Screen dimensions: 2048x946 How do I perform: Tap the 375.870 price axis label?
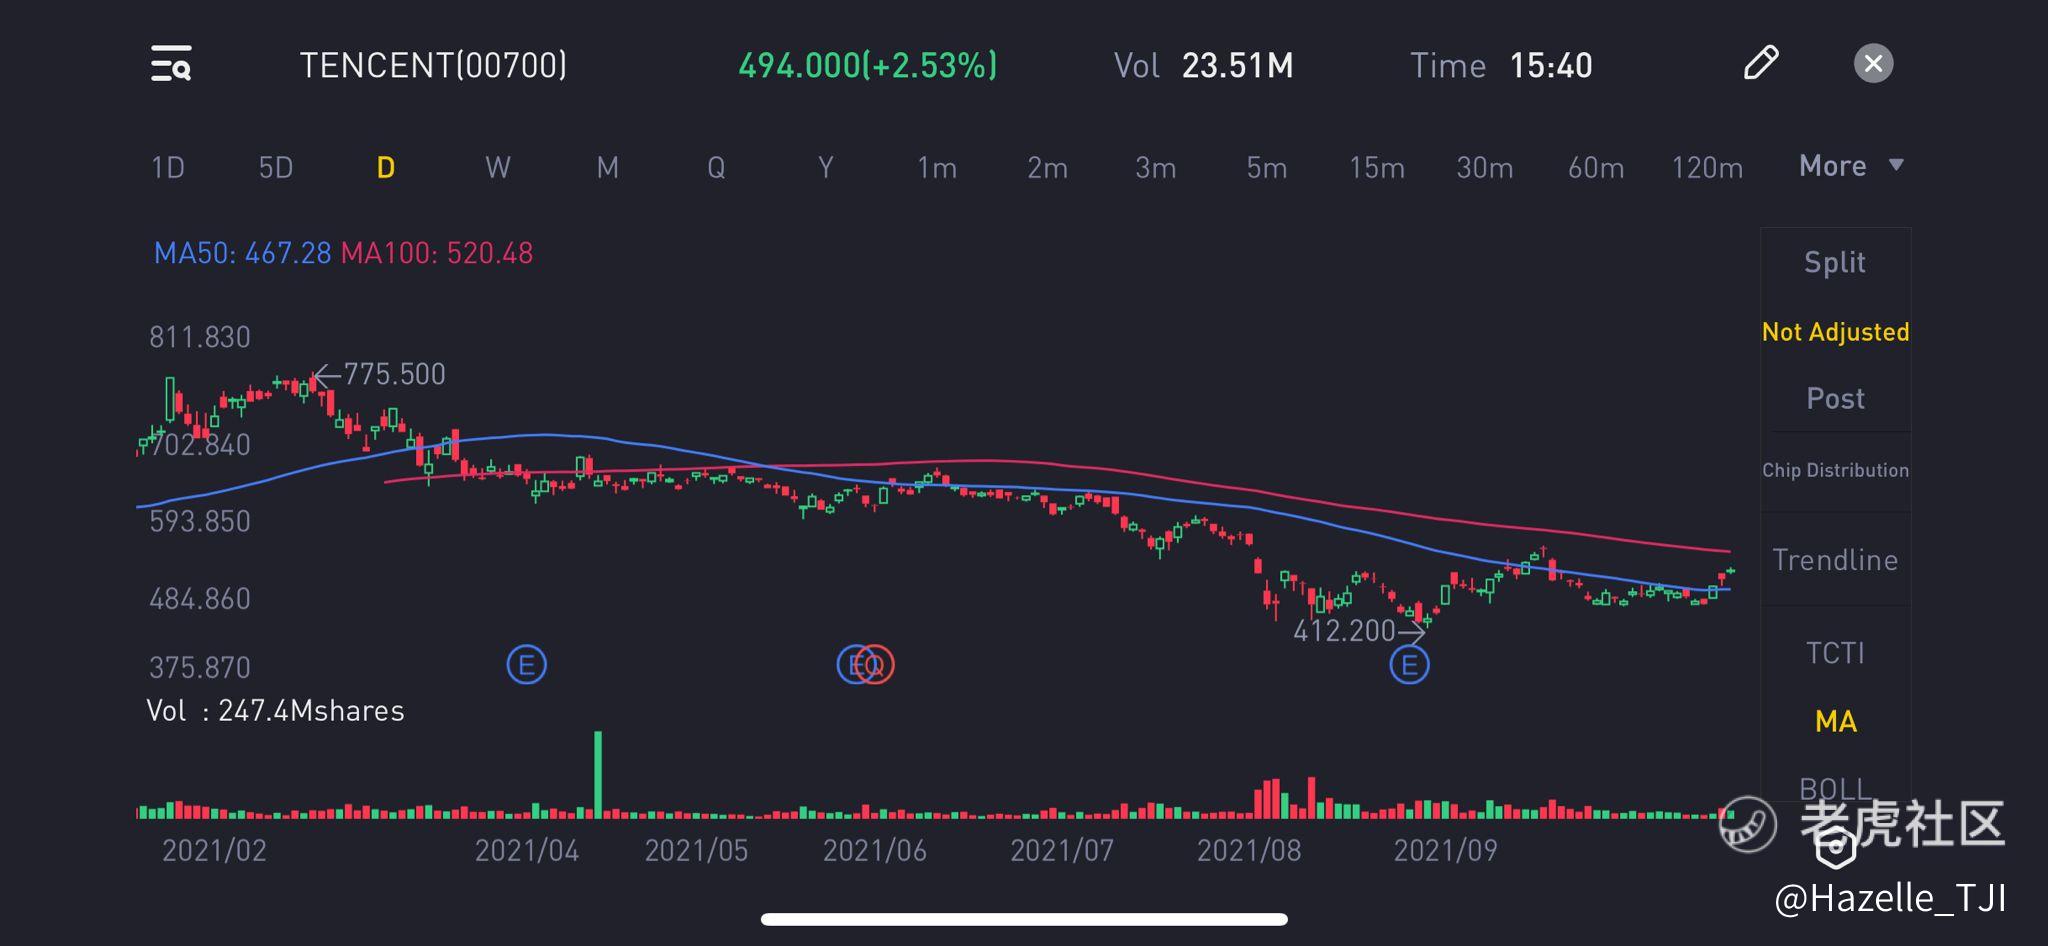coord(200,667)
